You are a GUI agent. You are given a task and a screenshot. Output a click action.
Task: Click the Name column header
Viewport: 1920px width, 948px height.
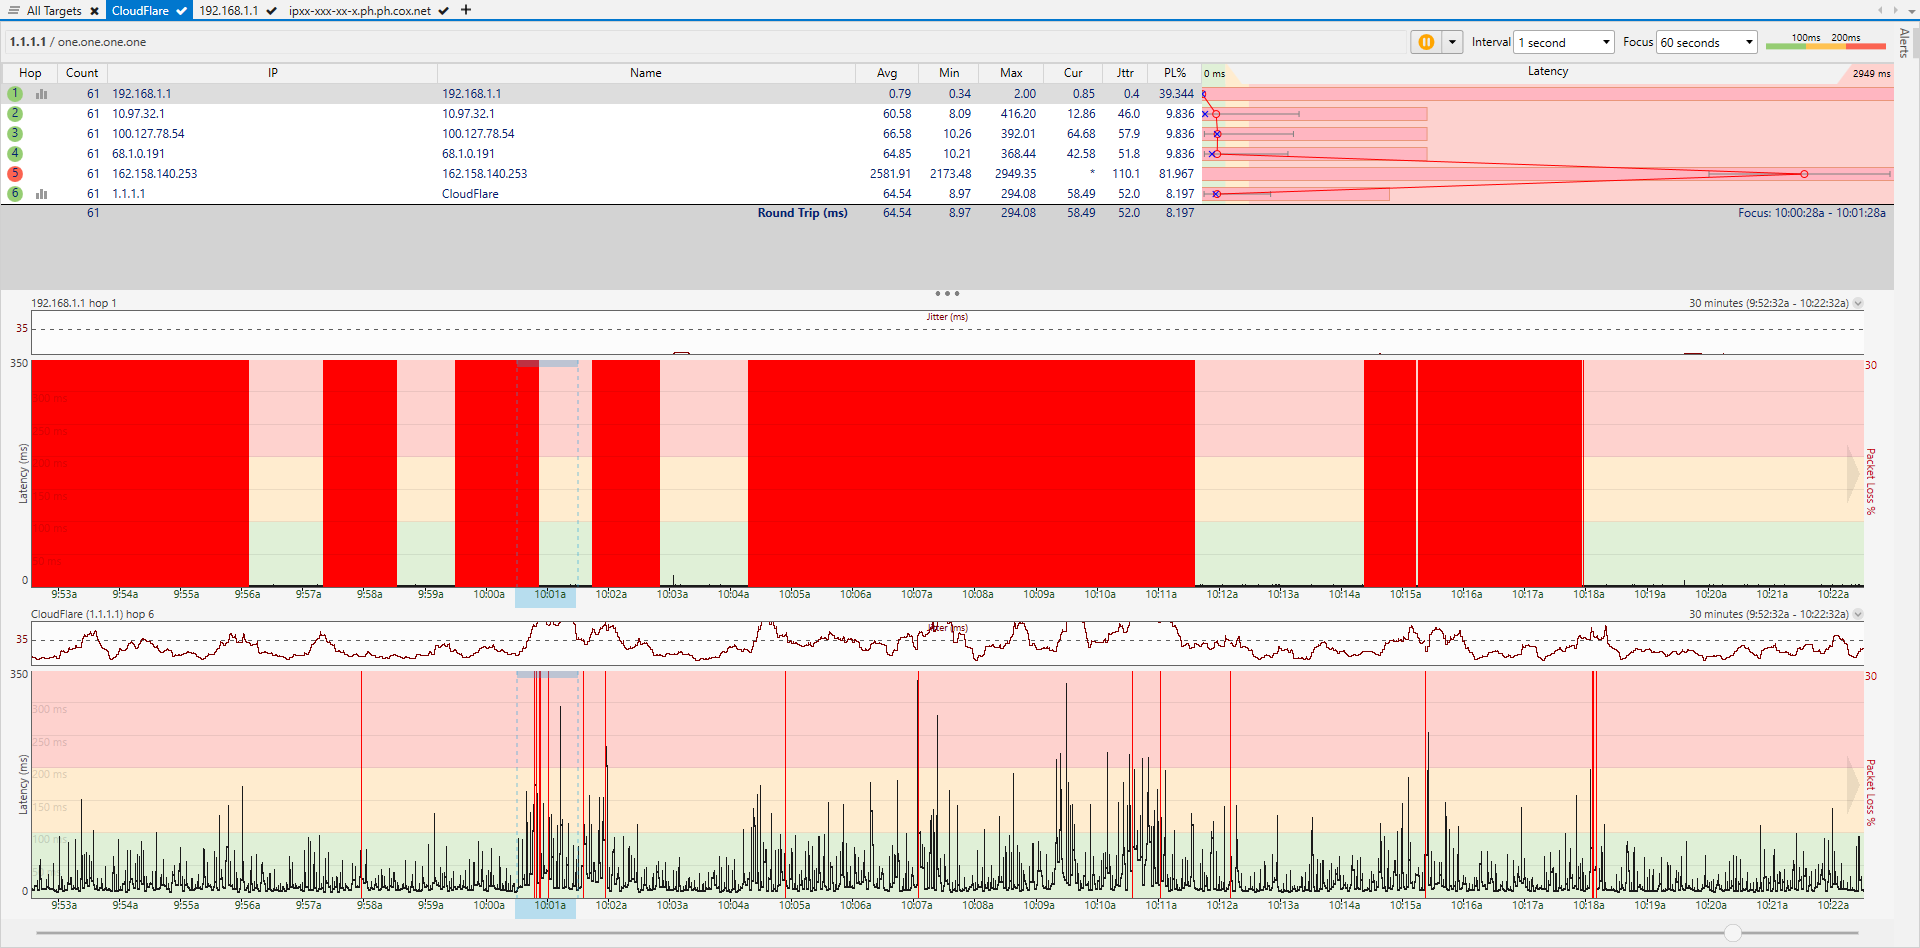pos(646,73)
